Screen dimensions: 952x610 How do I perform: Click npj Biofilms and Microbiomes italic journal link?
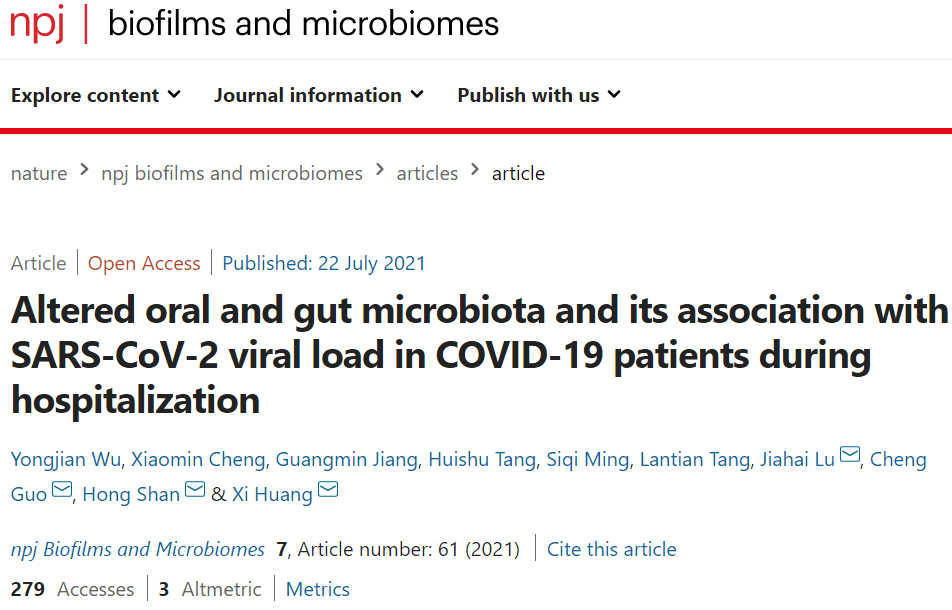pyautogui.click(x=138, y=549)
